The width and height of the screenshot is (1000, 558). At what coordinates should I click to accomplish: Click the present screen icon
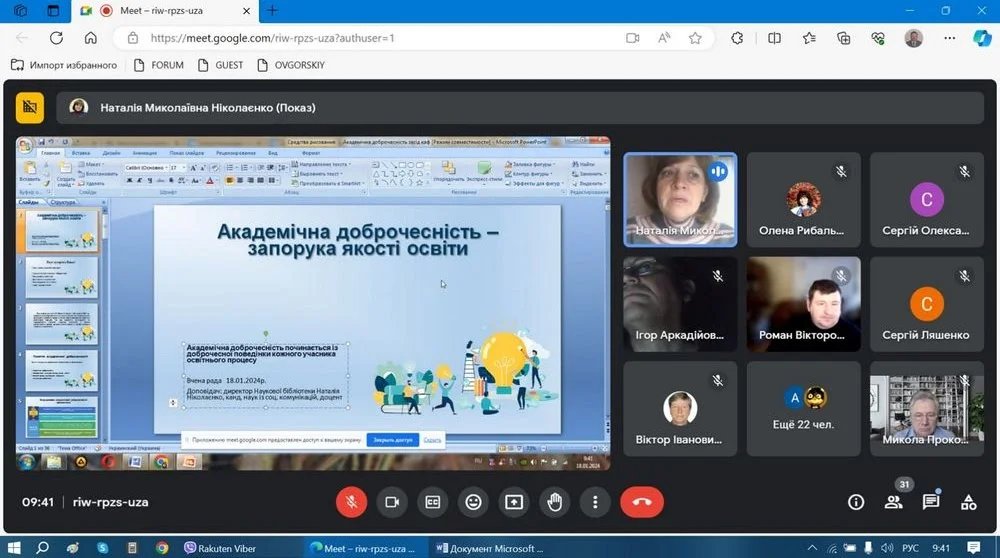click(514, 502)
